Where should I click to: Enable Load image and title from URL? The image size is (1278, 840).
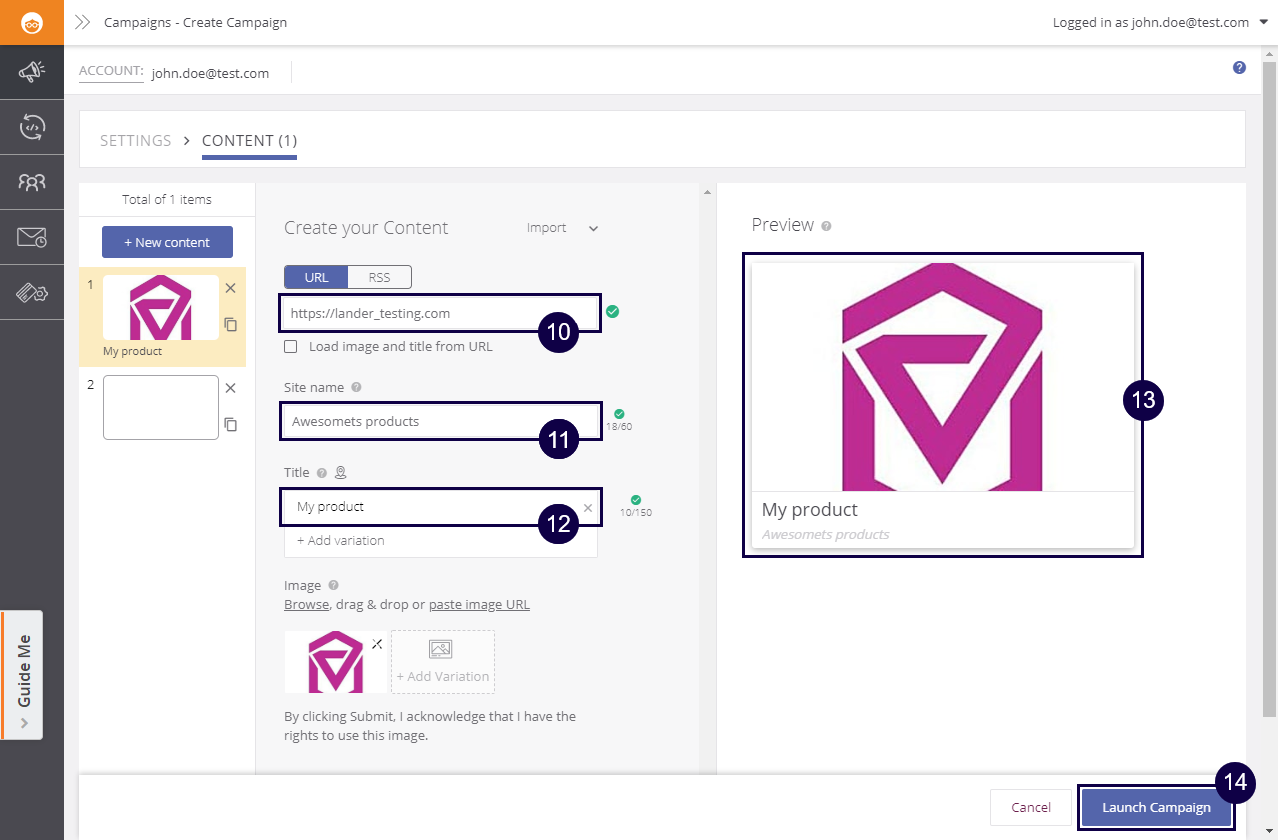click(291, 347)
